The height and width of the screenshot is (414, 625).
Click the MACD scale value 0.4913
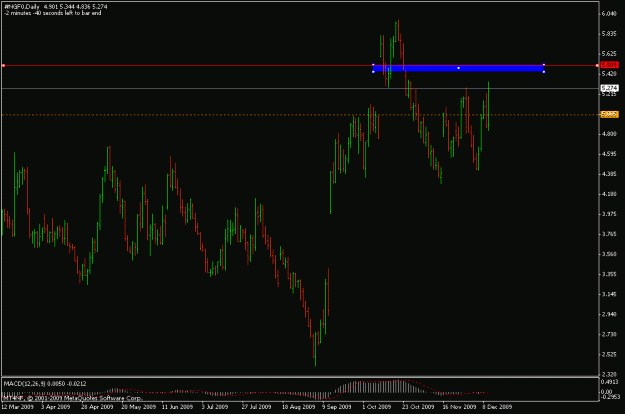(x=609, y=381)
